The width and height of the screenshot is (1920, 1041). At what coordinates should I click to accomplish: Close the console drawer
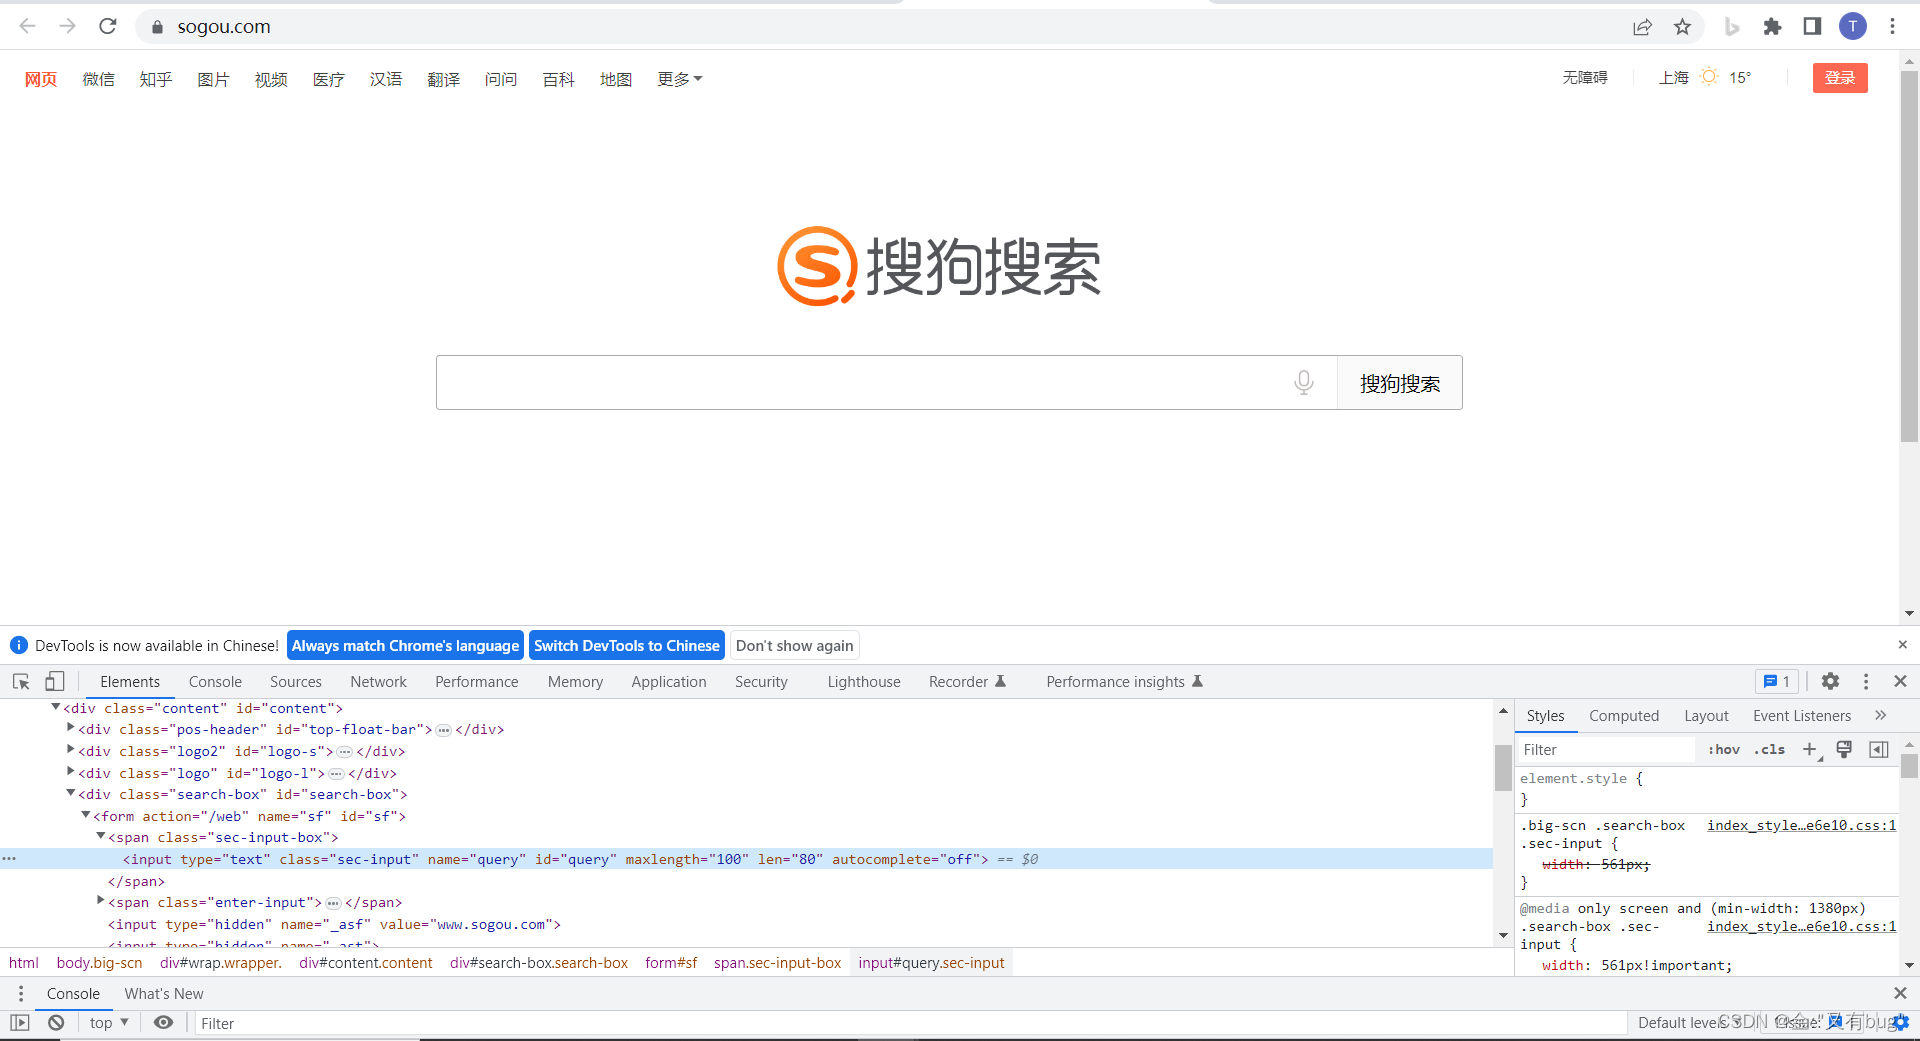1900,993
